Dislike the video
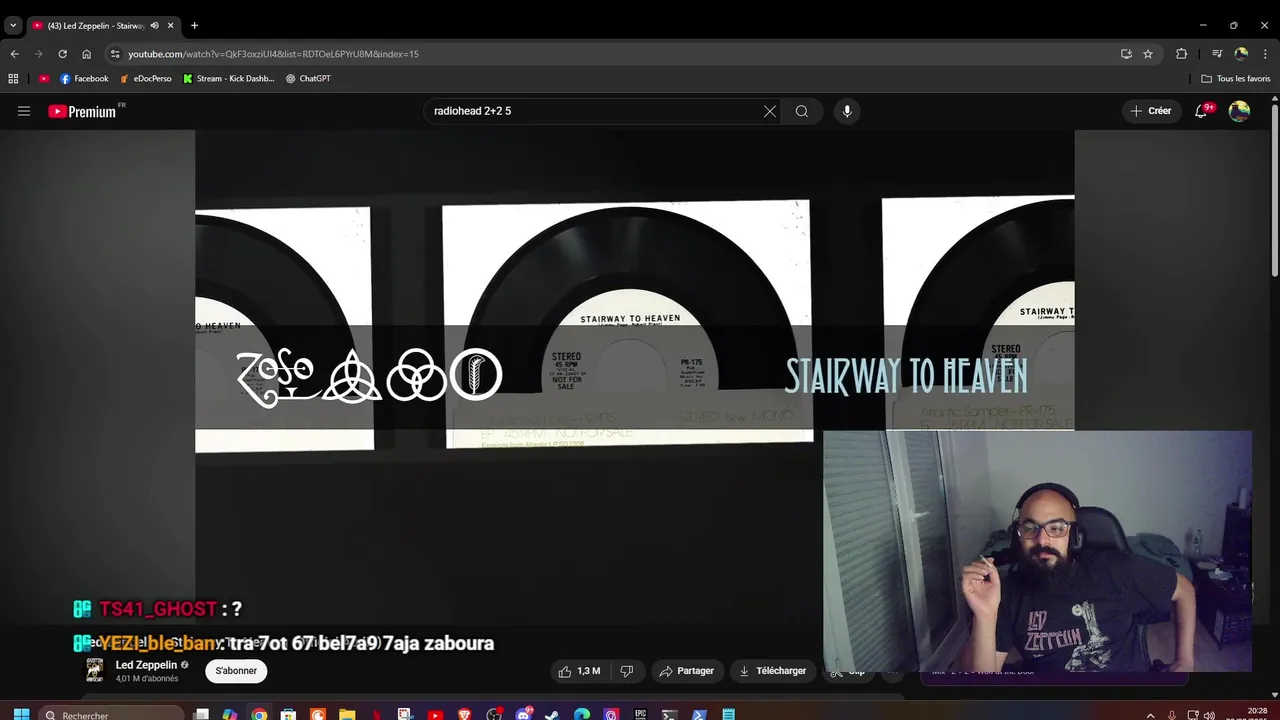This screenshot has width=1280, height=720. (x=627, y=671)
